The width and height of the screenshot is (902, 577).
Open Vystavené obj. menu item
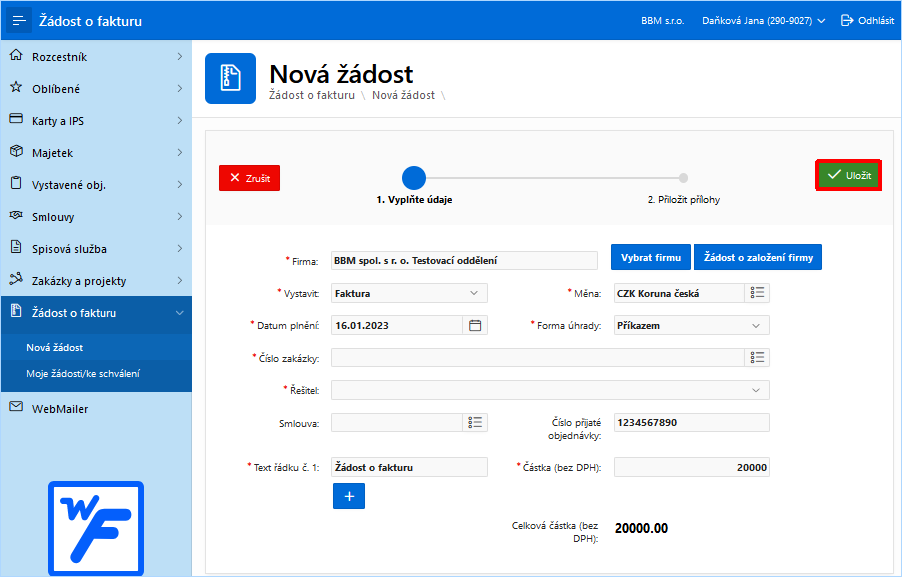[x=96, y=185]
